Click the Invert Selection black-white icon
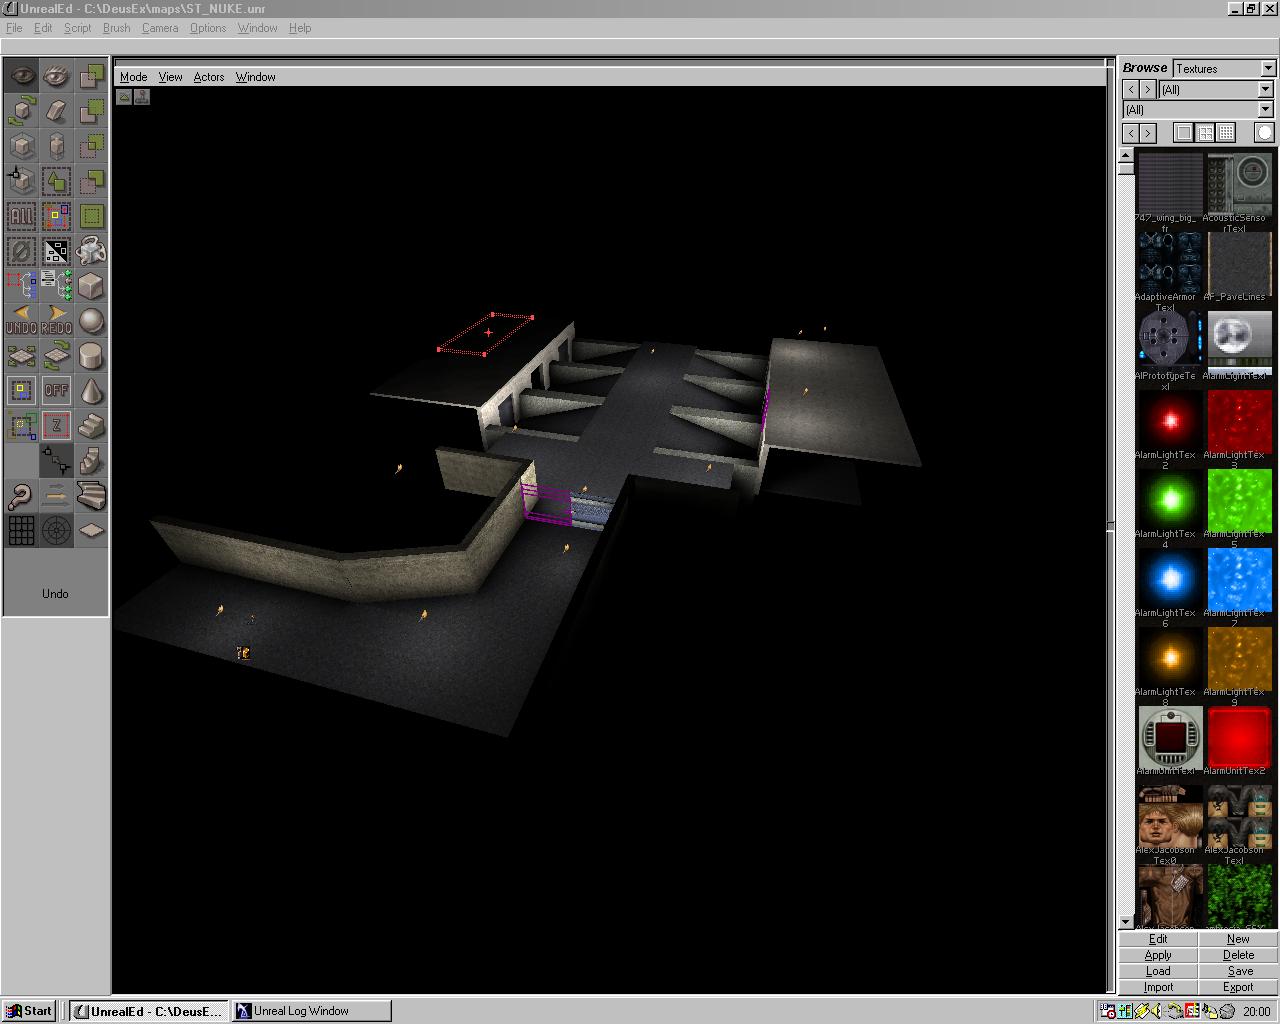The height and width of the screenshot is (1024, 1280). pos(56,250)
